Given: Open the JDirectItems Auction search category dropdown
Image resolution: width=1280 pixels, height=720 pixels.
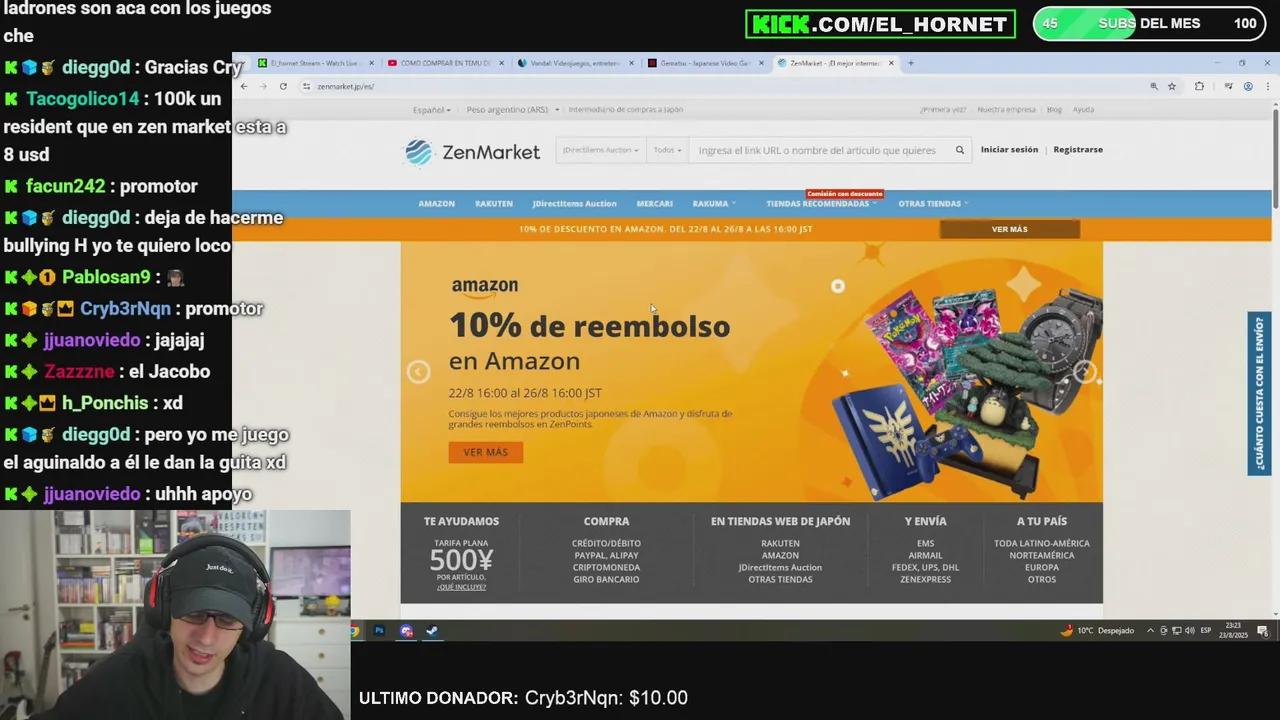Looking at the screenshot, I should point(601,150).
